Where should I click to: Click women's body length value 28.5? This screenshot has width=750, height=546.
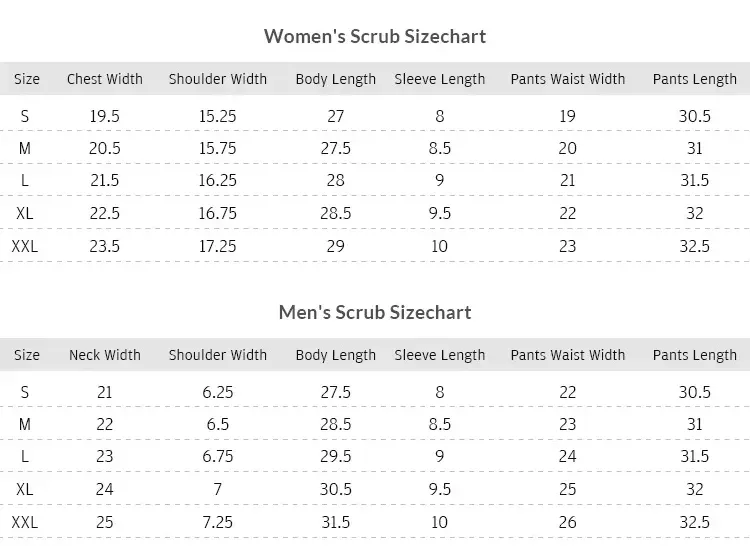(x=336, y=213)
